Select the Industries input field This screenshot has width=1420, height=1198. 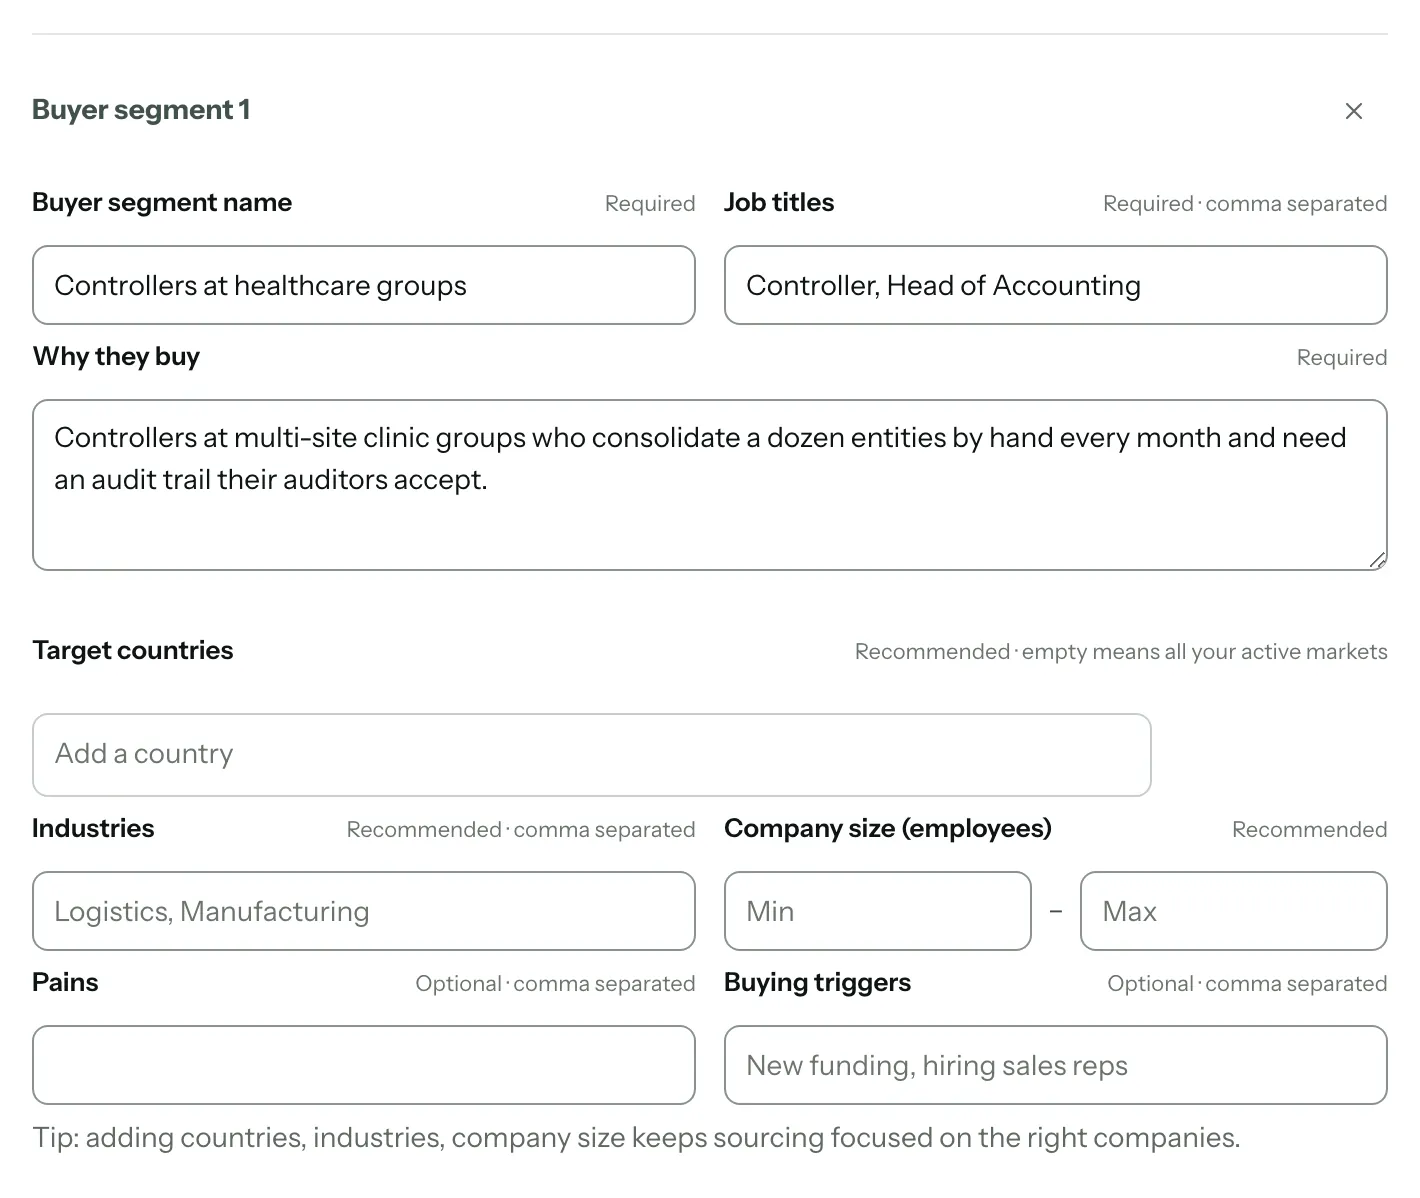coord(364,911)
